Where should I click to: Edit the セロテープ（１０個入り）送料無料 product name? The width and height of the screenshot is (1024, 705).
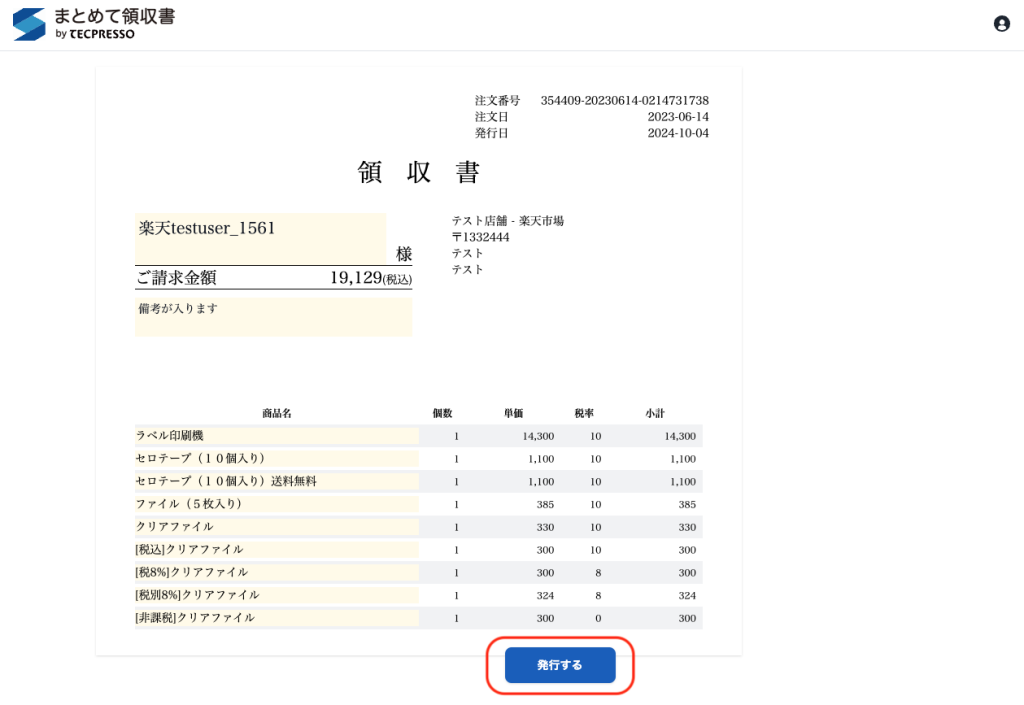tap(277, 481)
